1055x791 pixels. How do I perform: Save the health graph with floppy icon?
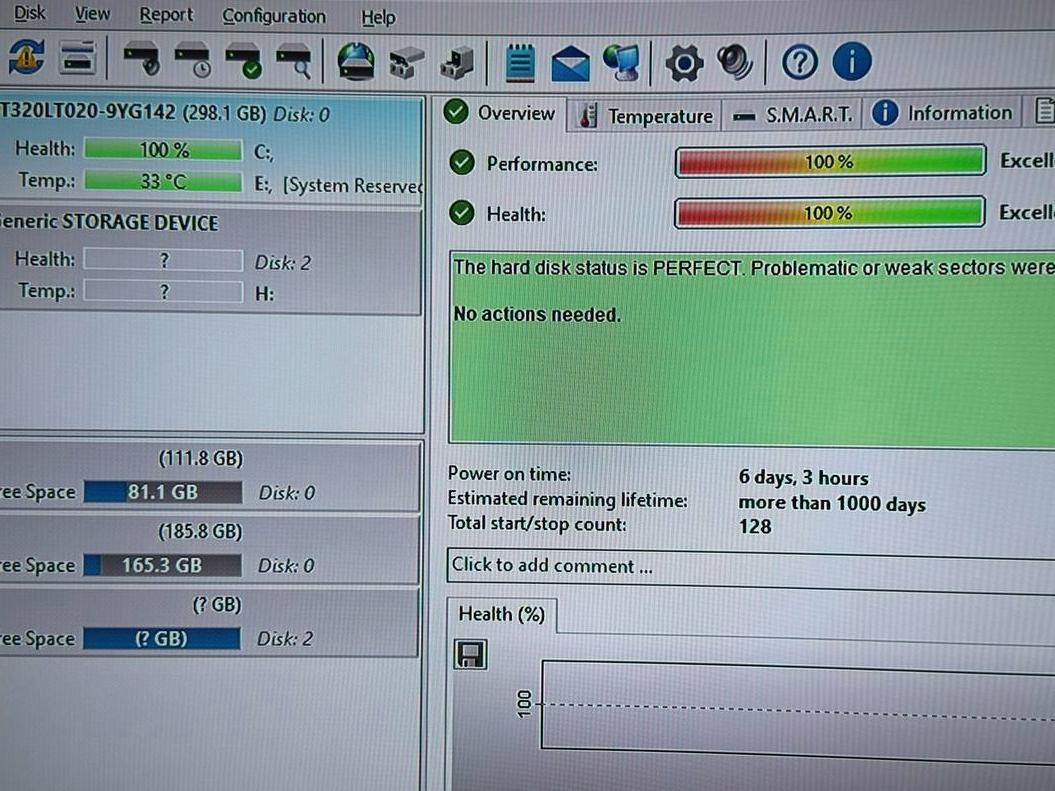pos(470,655)
